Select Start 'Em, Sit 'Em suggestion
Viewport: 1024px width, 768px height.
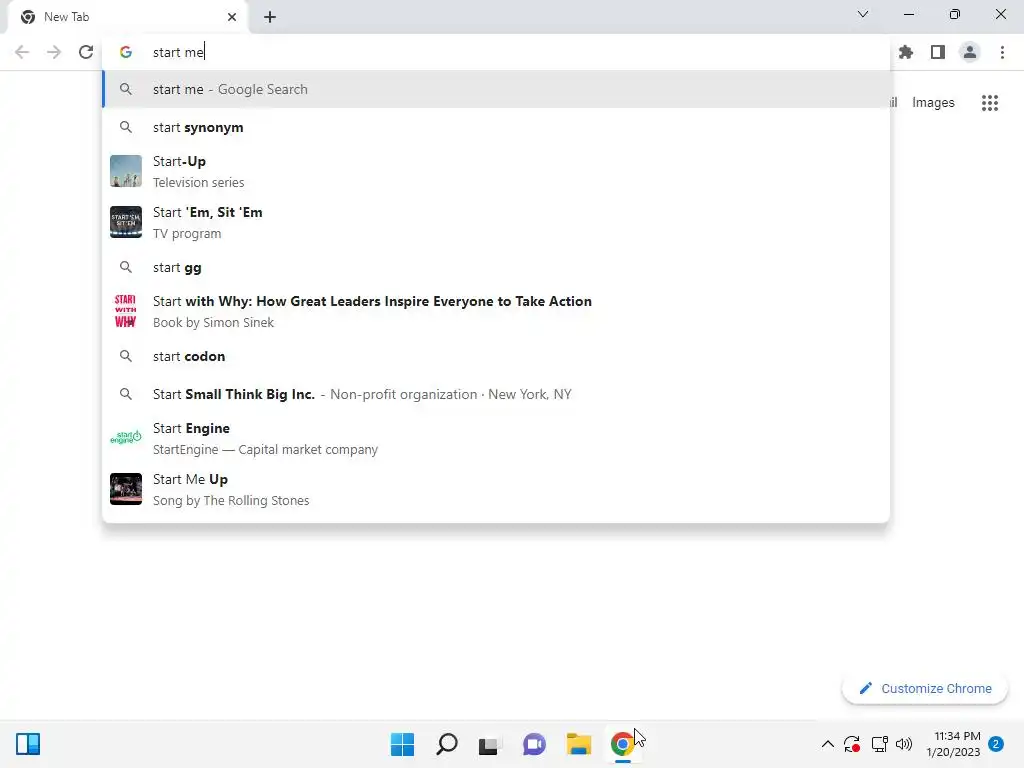point(496,223)
